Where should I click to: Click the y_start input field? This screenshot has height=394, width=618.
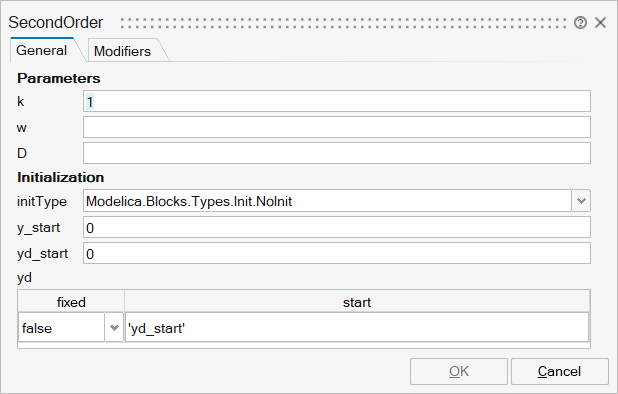pyautogui.click(x=337, y=227)
